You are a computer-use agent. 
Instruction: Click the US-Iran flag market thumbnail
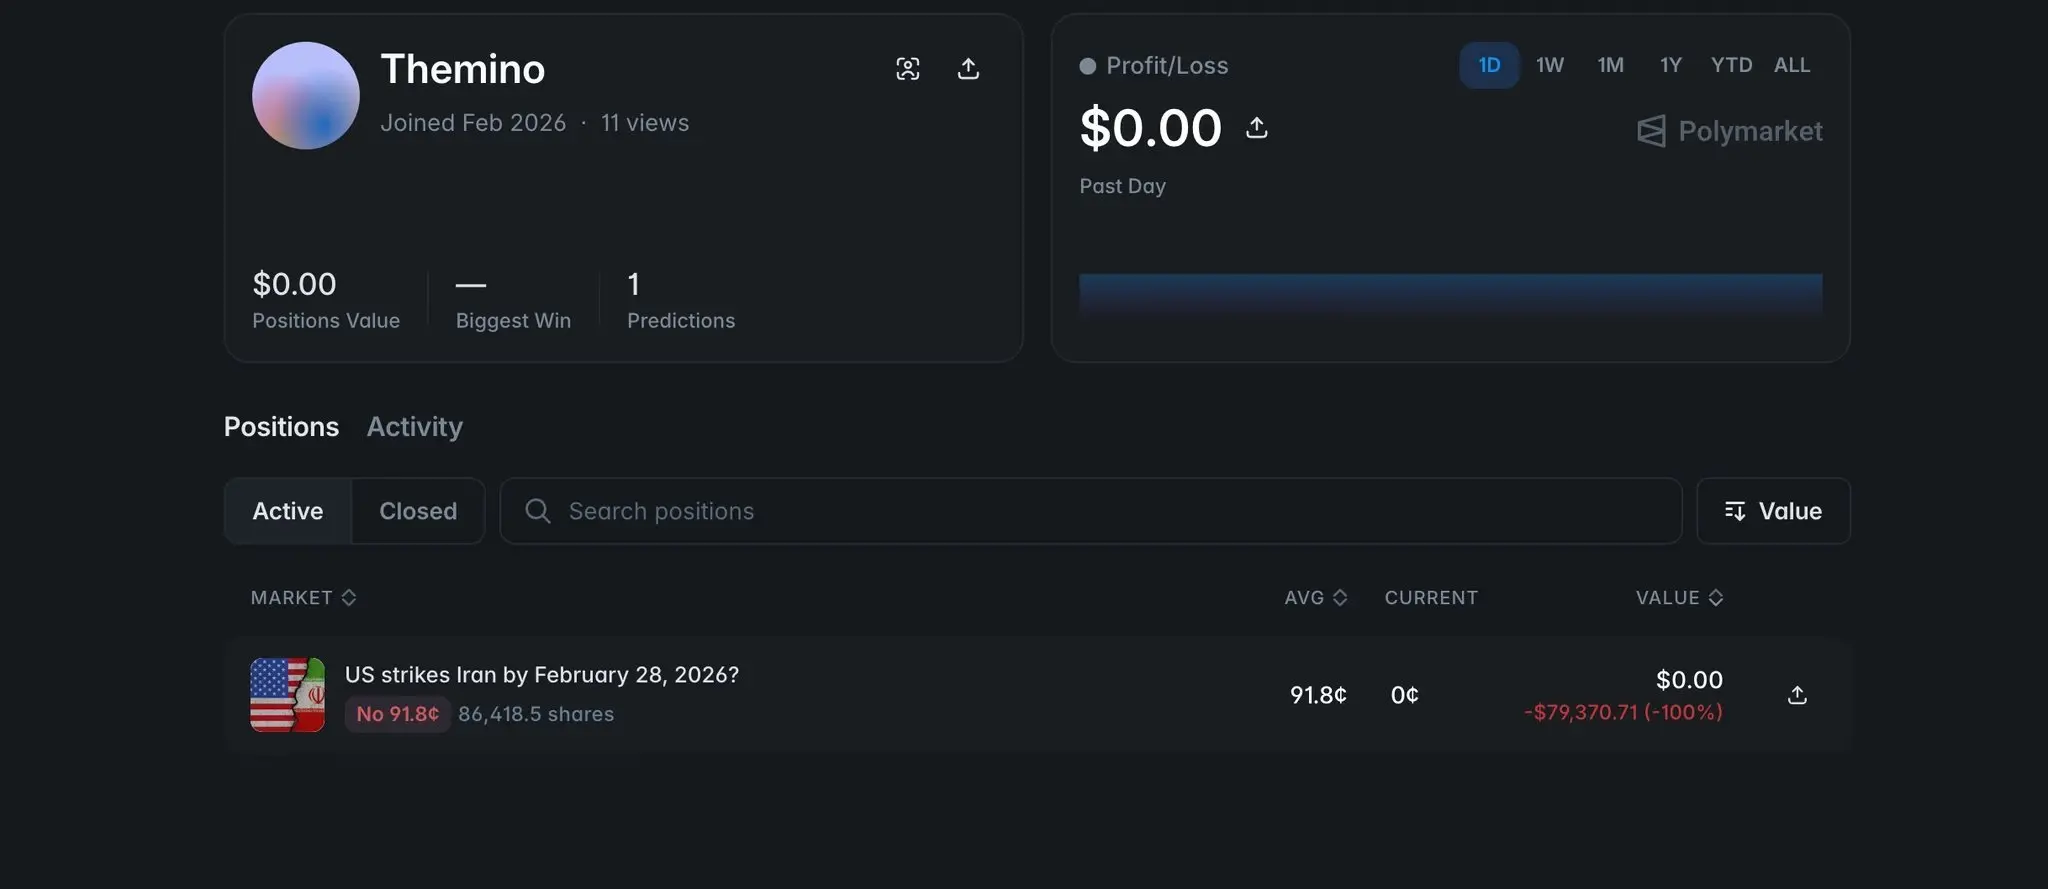[287, 695]
